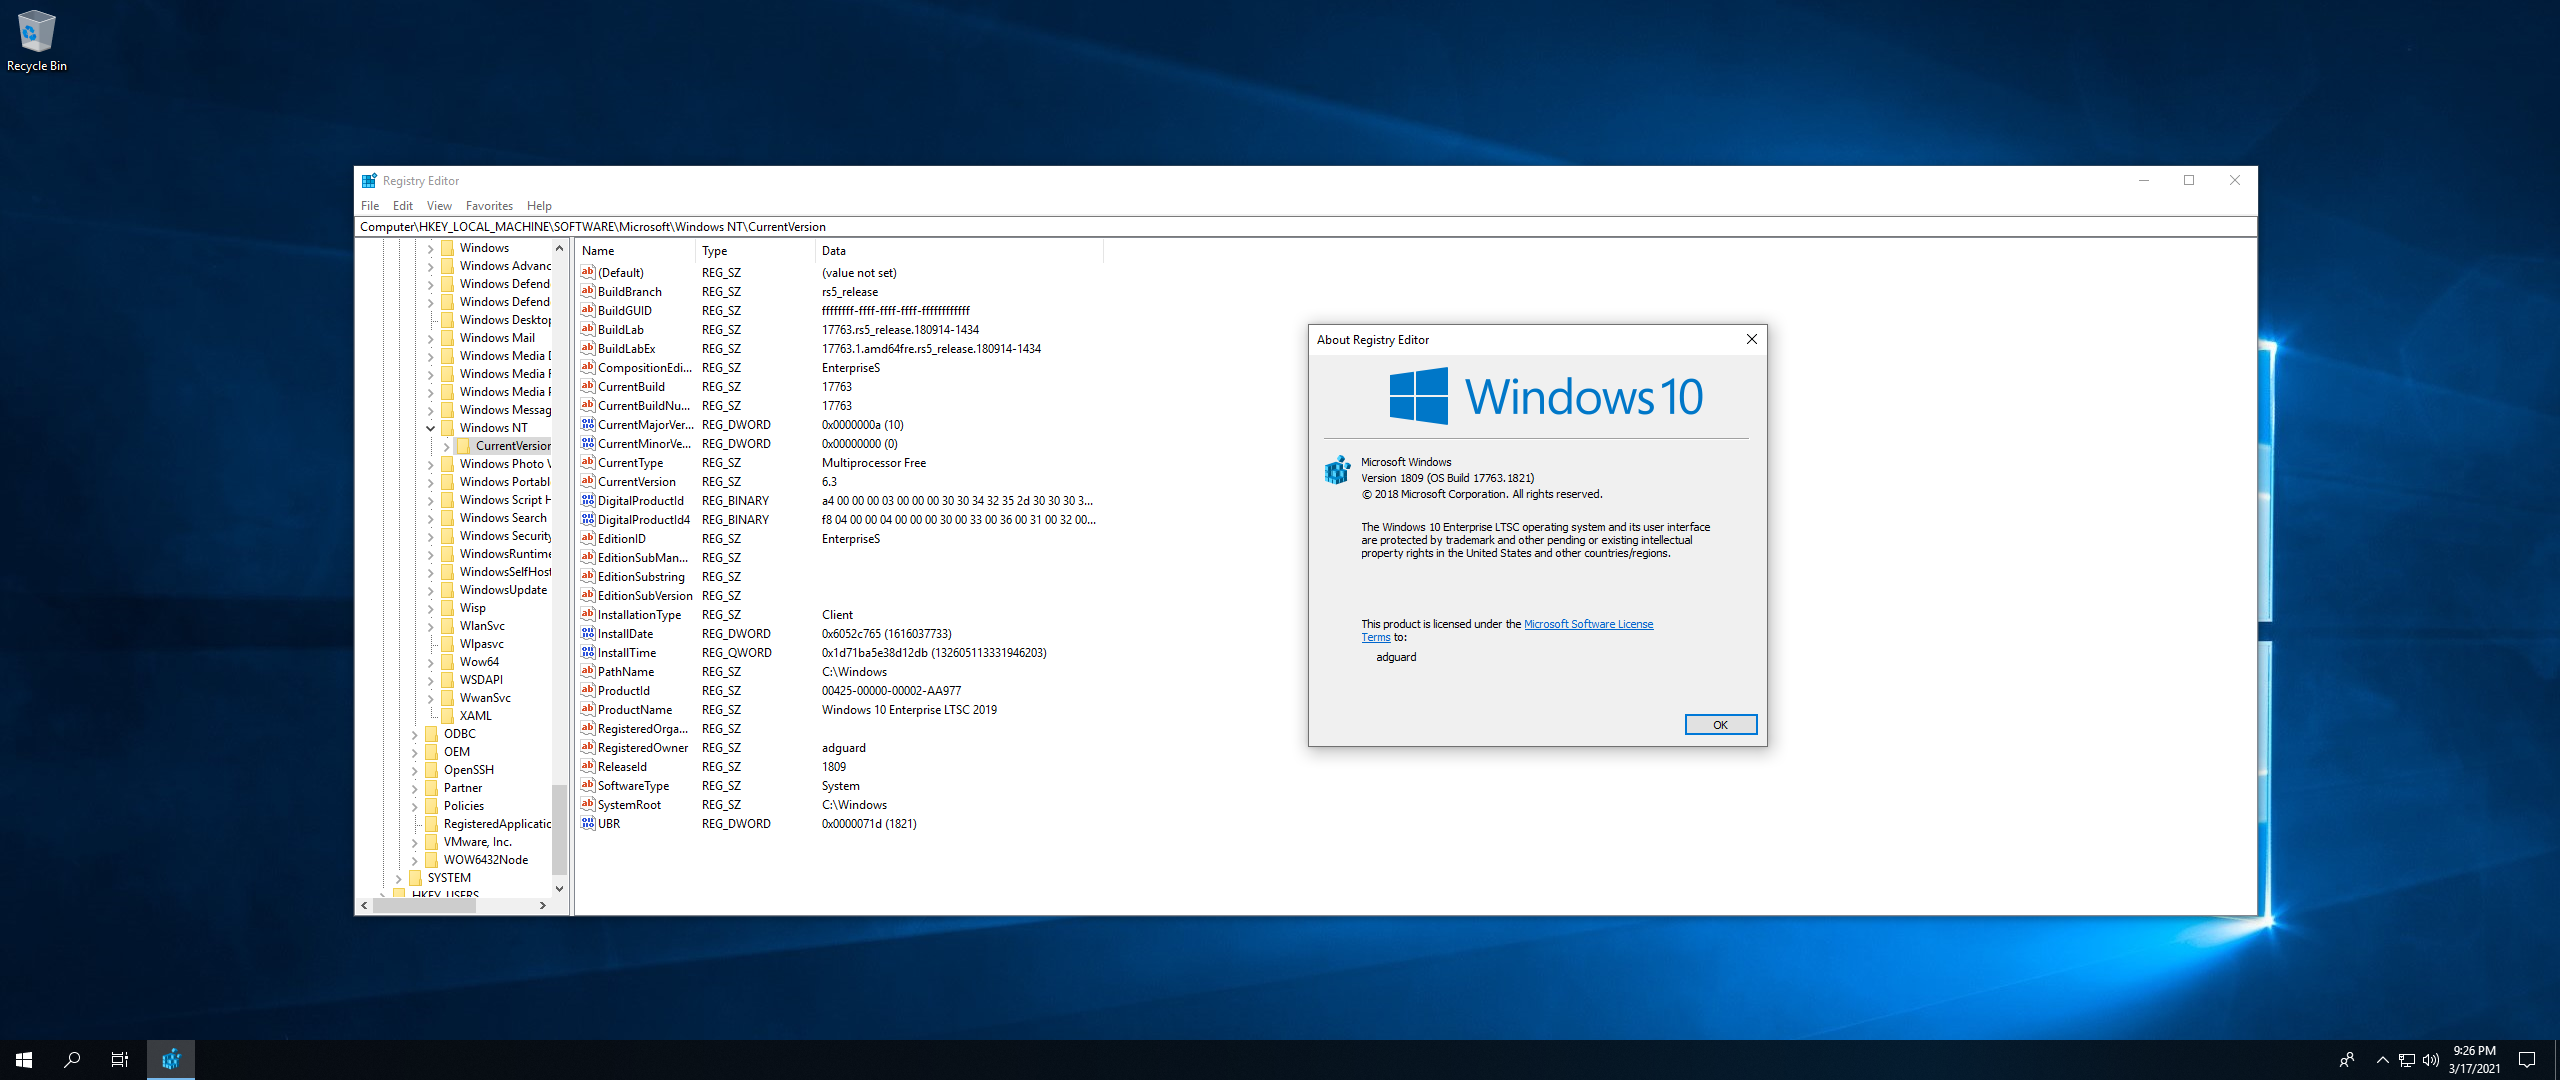This screenshot has height=1080, width=2560.
Task: Sort values by the Data column header
Action: (x=960, y=251)
